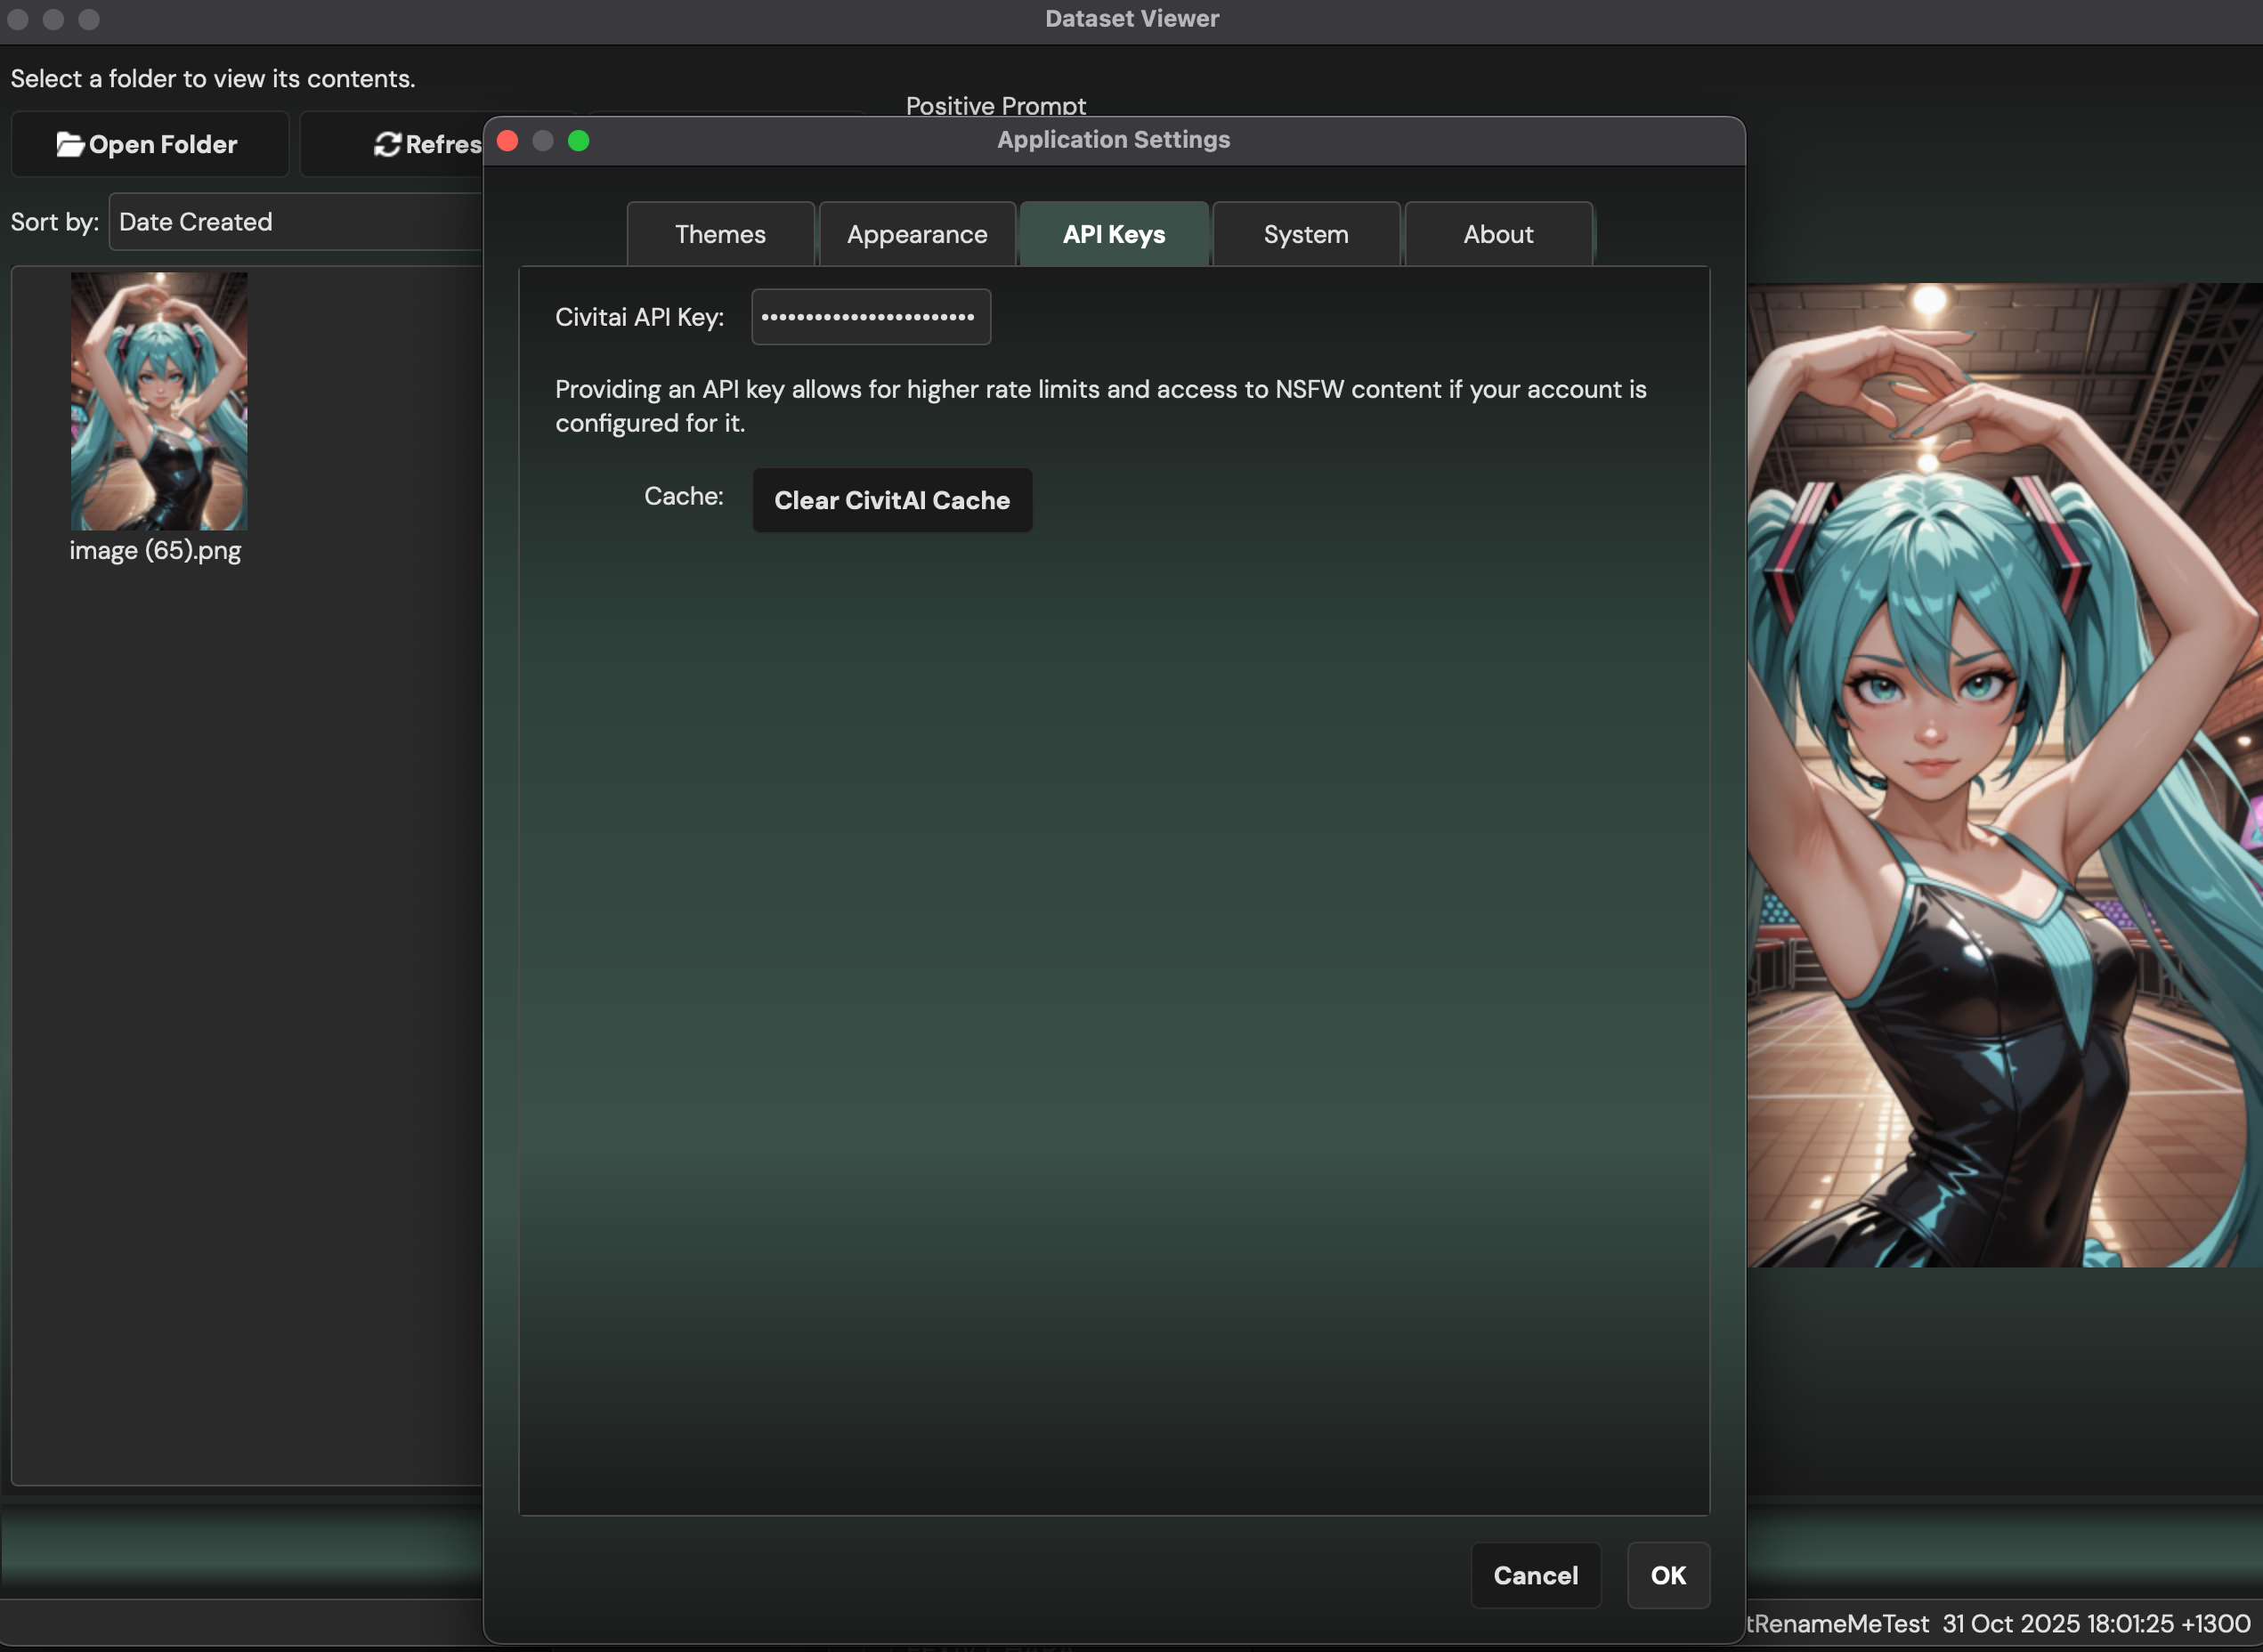The image size is (2263, 1652).
Task: Switch to the Themes tab
Action: 719,233
